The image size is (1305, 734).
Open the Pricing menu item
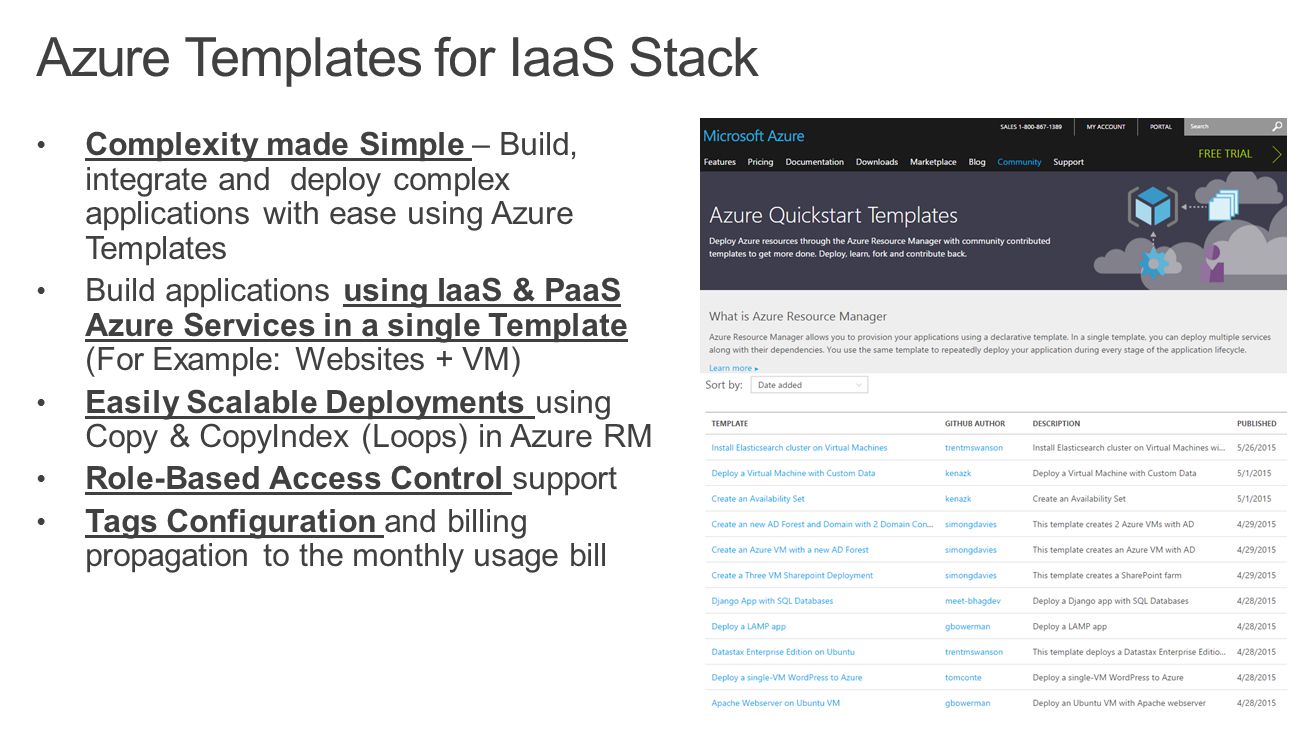coord(760,162)
